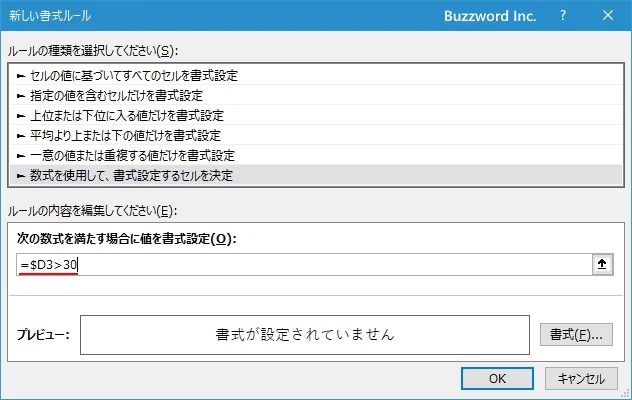Close the 新しい書式ルール dialog
This screenshot has height=400, width=632.
[x=606, y=16]
